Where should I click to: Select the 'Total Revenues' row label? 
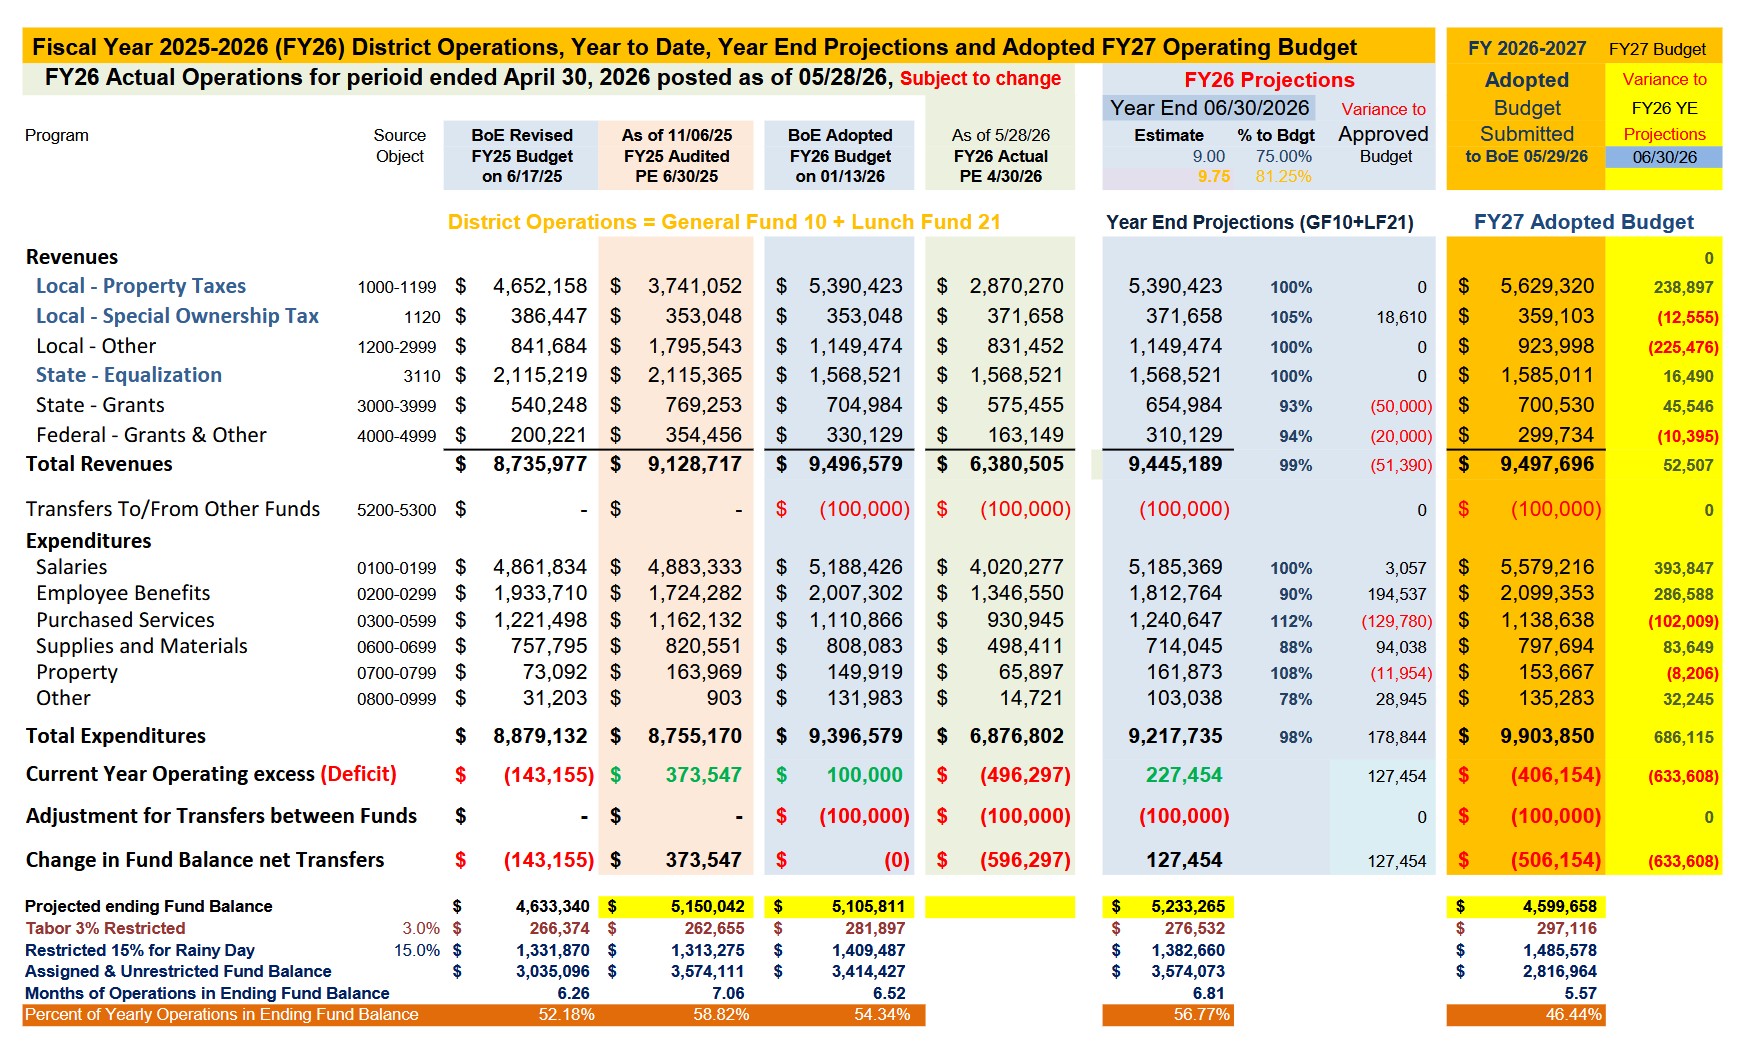[x=99, y=464]
